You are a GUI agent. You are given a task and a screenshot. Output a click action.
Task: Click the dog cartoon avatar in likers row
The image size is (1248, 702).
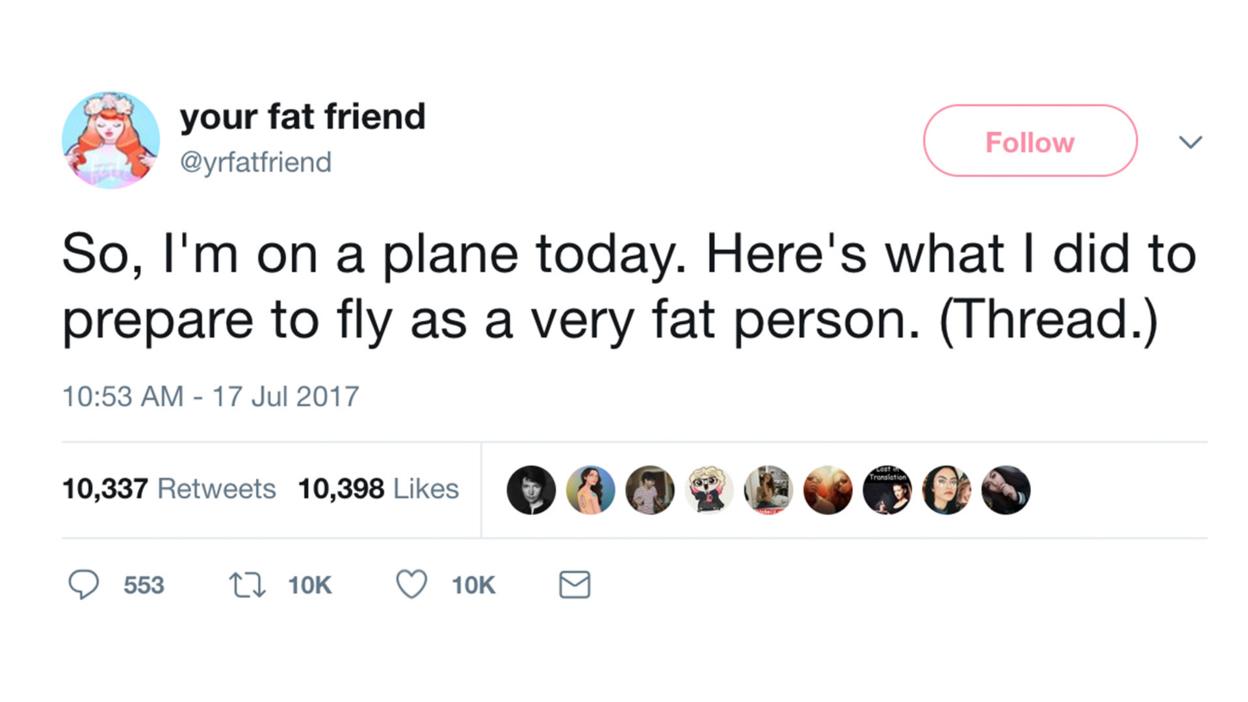click(709, 490)
